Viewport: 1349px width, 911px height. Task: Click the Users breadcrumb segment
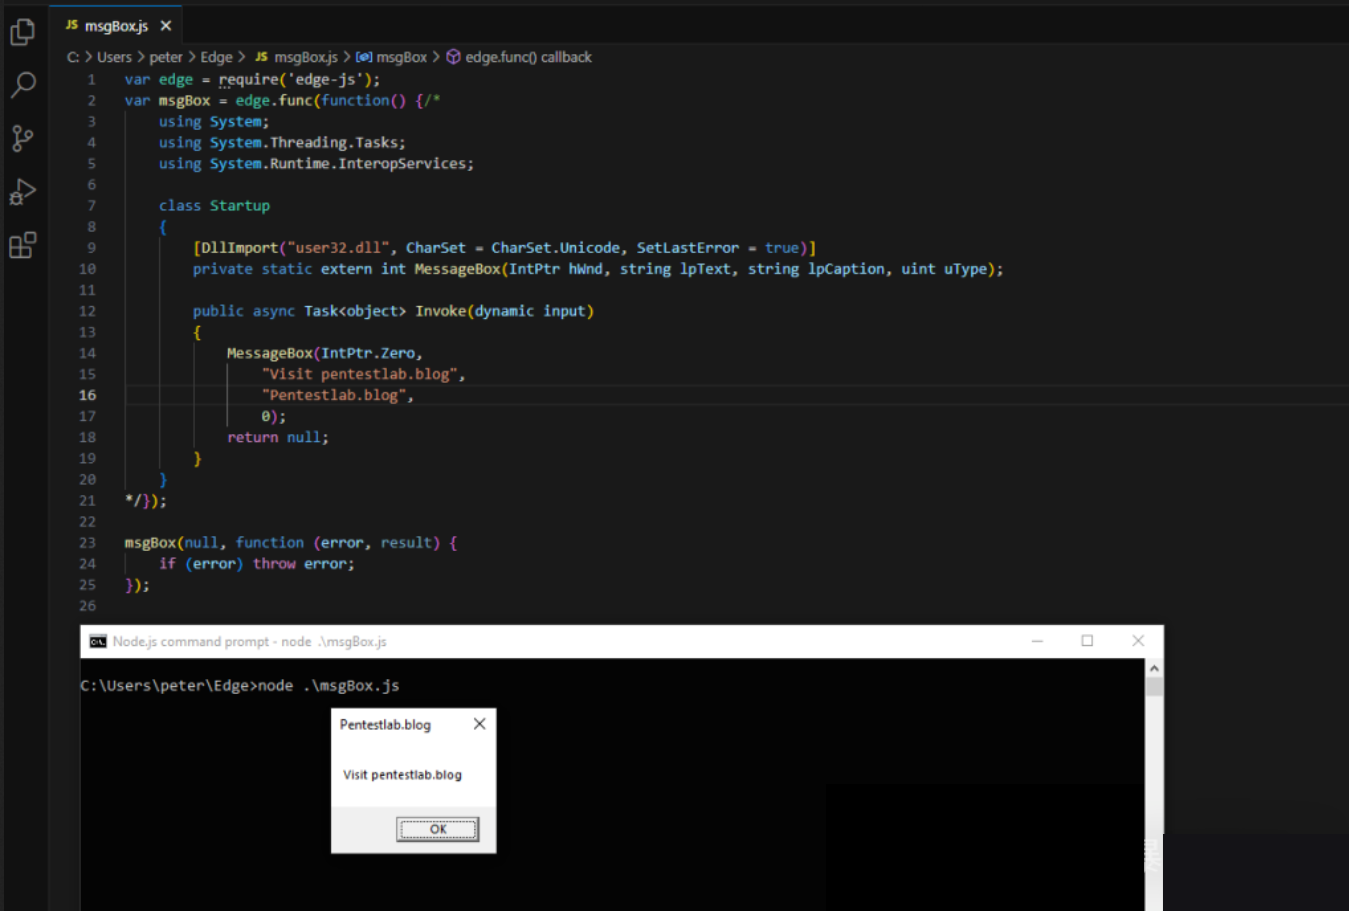pos(114,57)
